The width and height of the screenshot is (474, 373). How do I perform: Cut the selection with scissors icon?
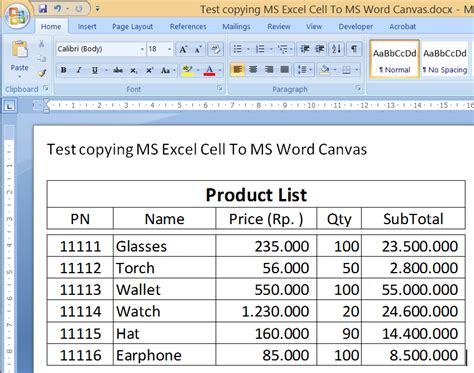41,44
